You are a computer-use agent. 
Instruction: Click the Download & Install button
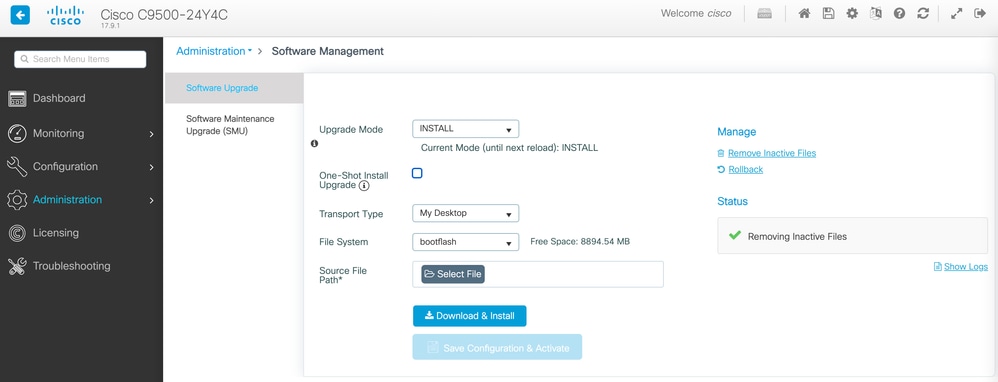pos(469,316)
